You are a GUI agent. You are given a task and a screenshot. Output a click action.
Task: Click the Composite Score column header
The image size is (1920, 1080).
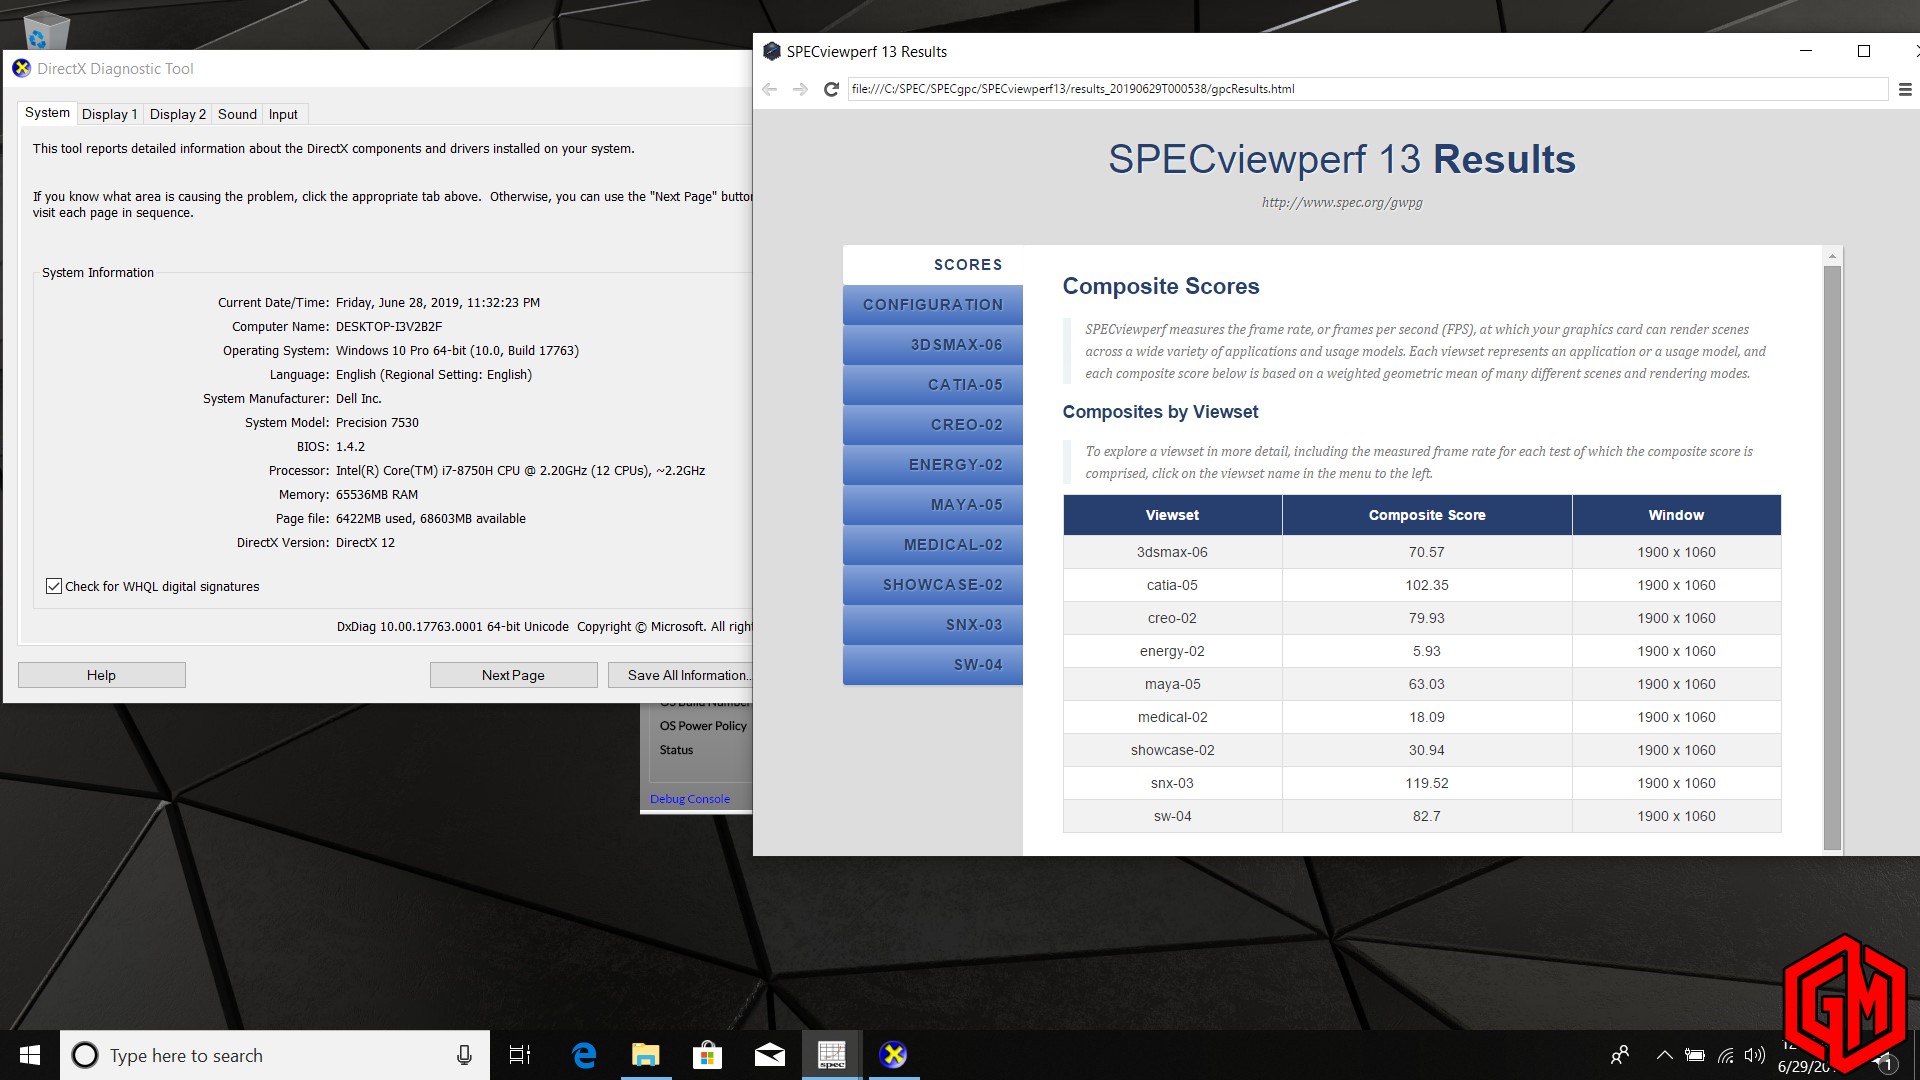tap(1427, 515)
